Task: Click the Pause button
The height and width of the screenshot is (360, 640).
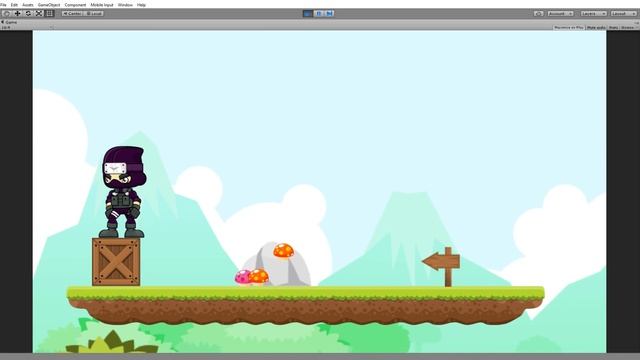Action: coord(319,13)
